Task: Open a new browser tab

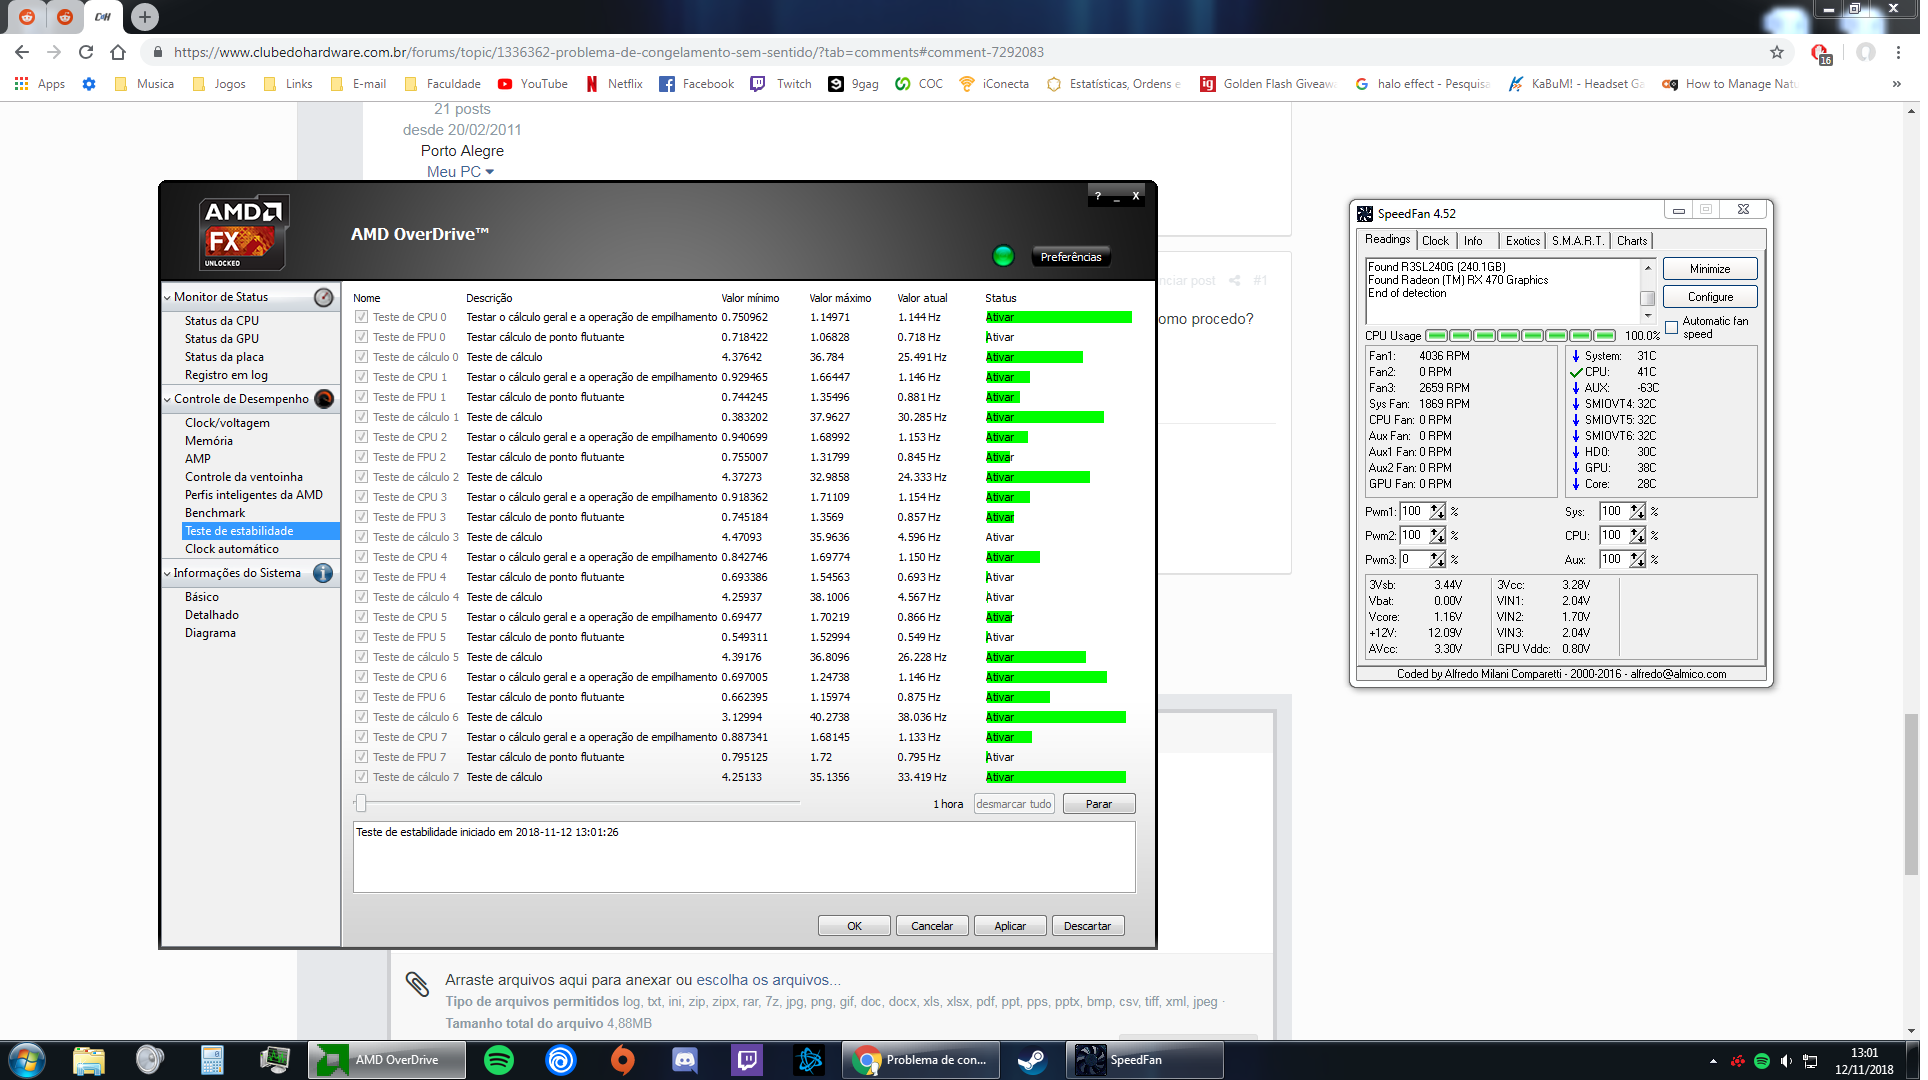Action: 145,17
